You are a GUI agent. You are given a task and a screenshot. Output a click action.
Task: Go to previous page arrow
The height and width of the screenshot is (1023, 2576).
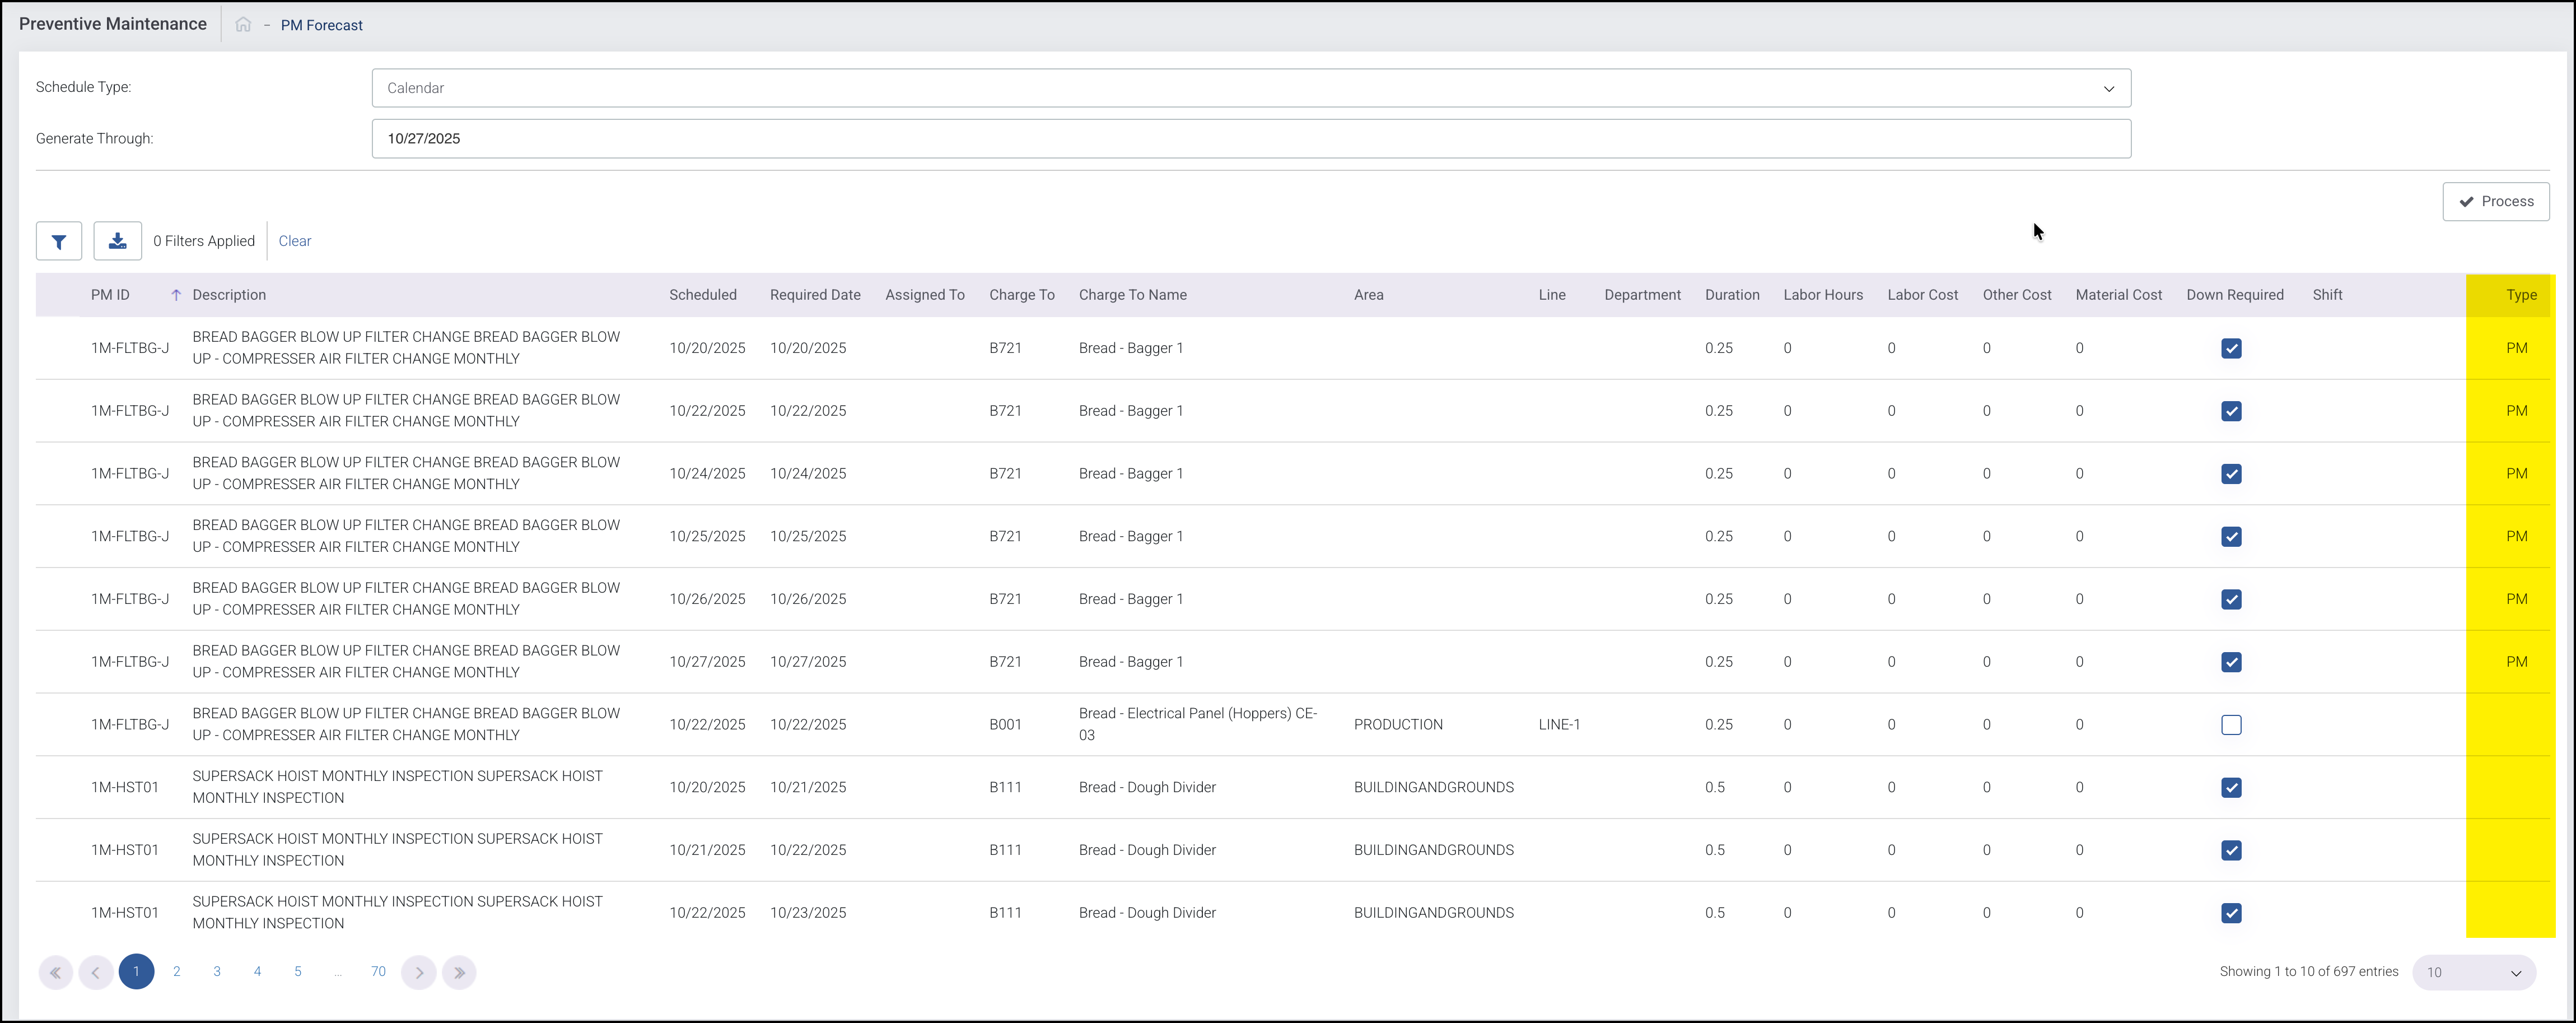tap(96, 972)
